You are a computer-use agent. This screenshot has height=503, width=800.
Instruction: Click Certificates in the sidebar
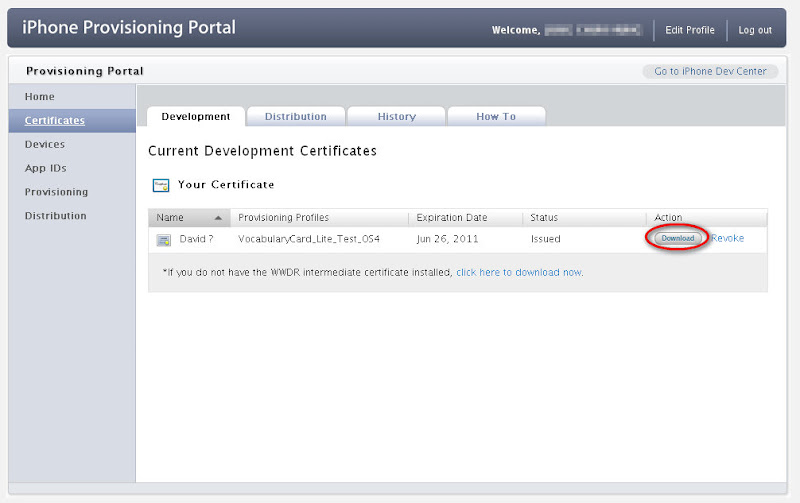point(55,121)
